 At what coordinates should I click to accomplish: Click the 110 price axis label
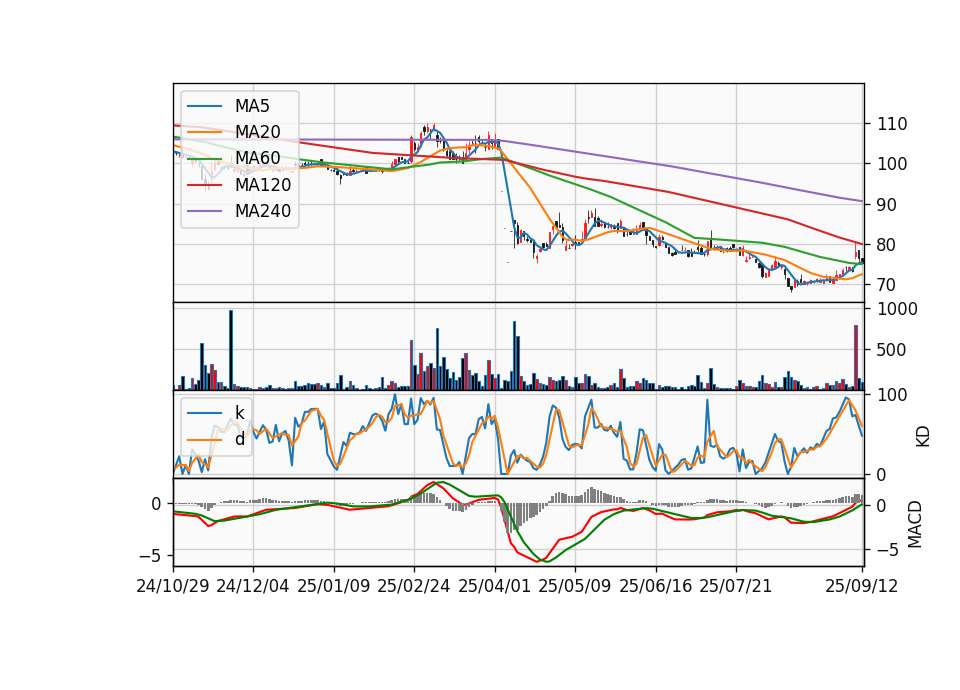(892, 124)
